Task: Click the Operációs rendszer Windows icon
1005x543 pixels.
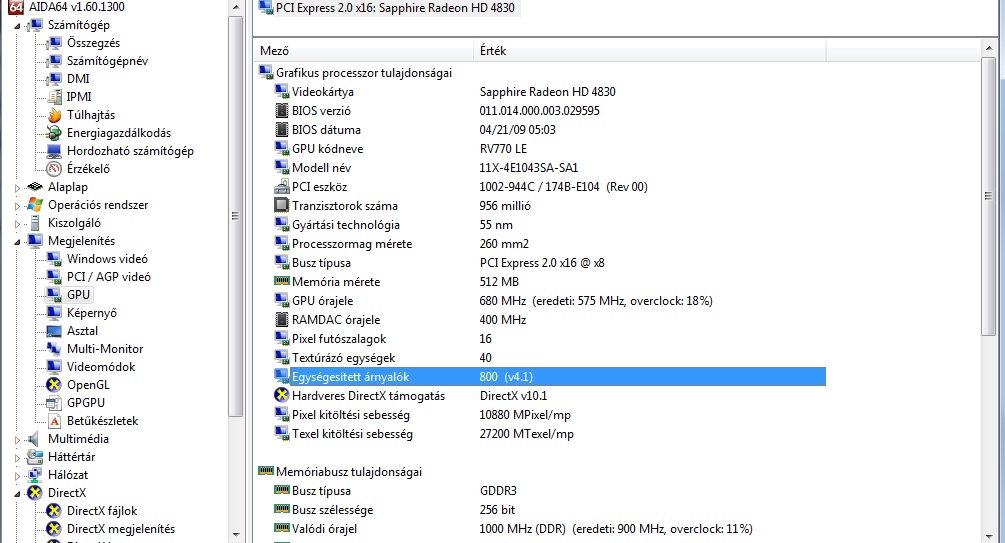Action: coord(35,205)
